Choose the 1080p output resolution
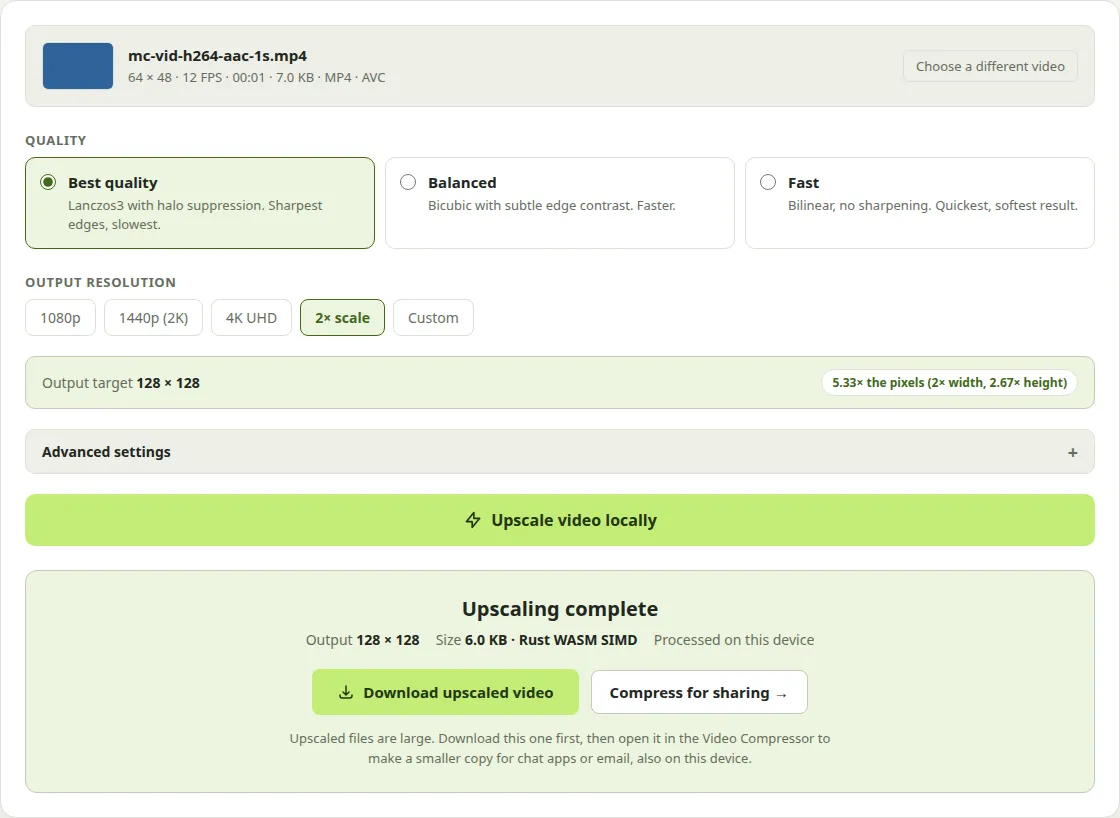The image size is (1120, 818). 61,317
